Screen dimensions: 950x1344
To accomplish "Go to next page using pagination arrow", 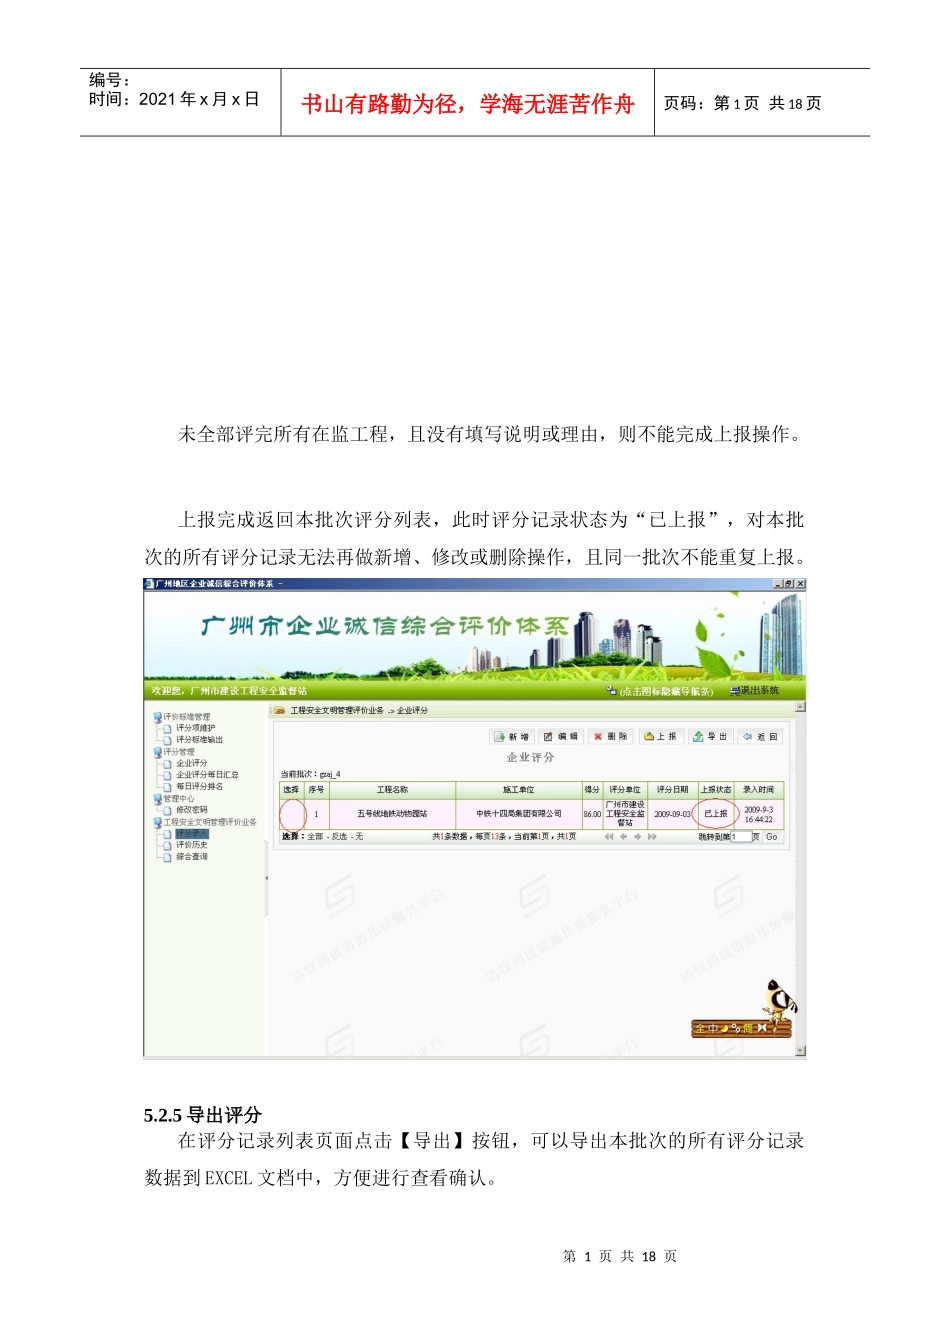I will 637,837.
